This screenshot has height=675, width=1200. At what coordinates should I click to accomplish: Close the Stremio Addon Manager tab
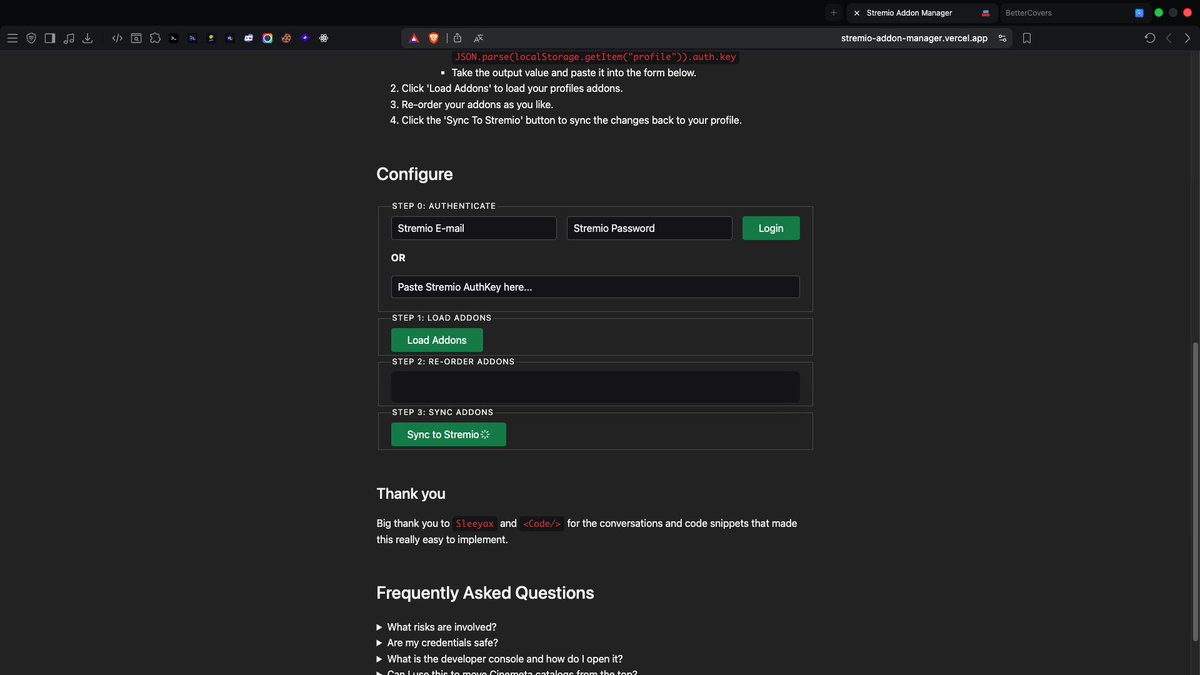[856, 13]
